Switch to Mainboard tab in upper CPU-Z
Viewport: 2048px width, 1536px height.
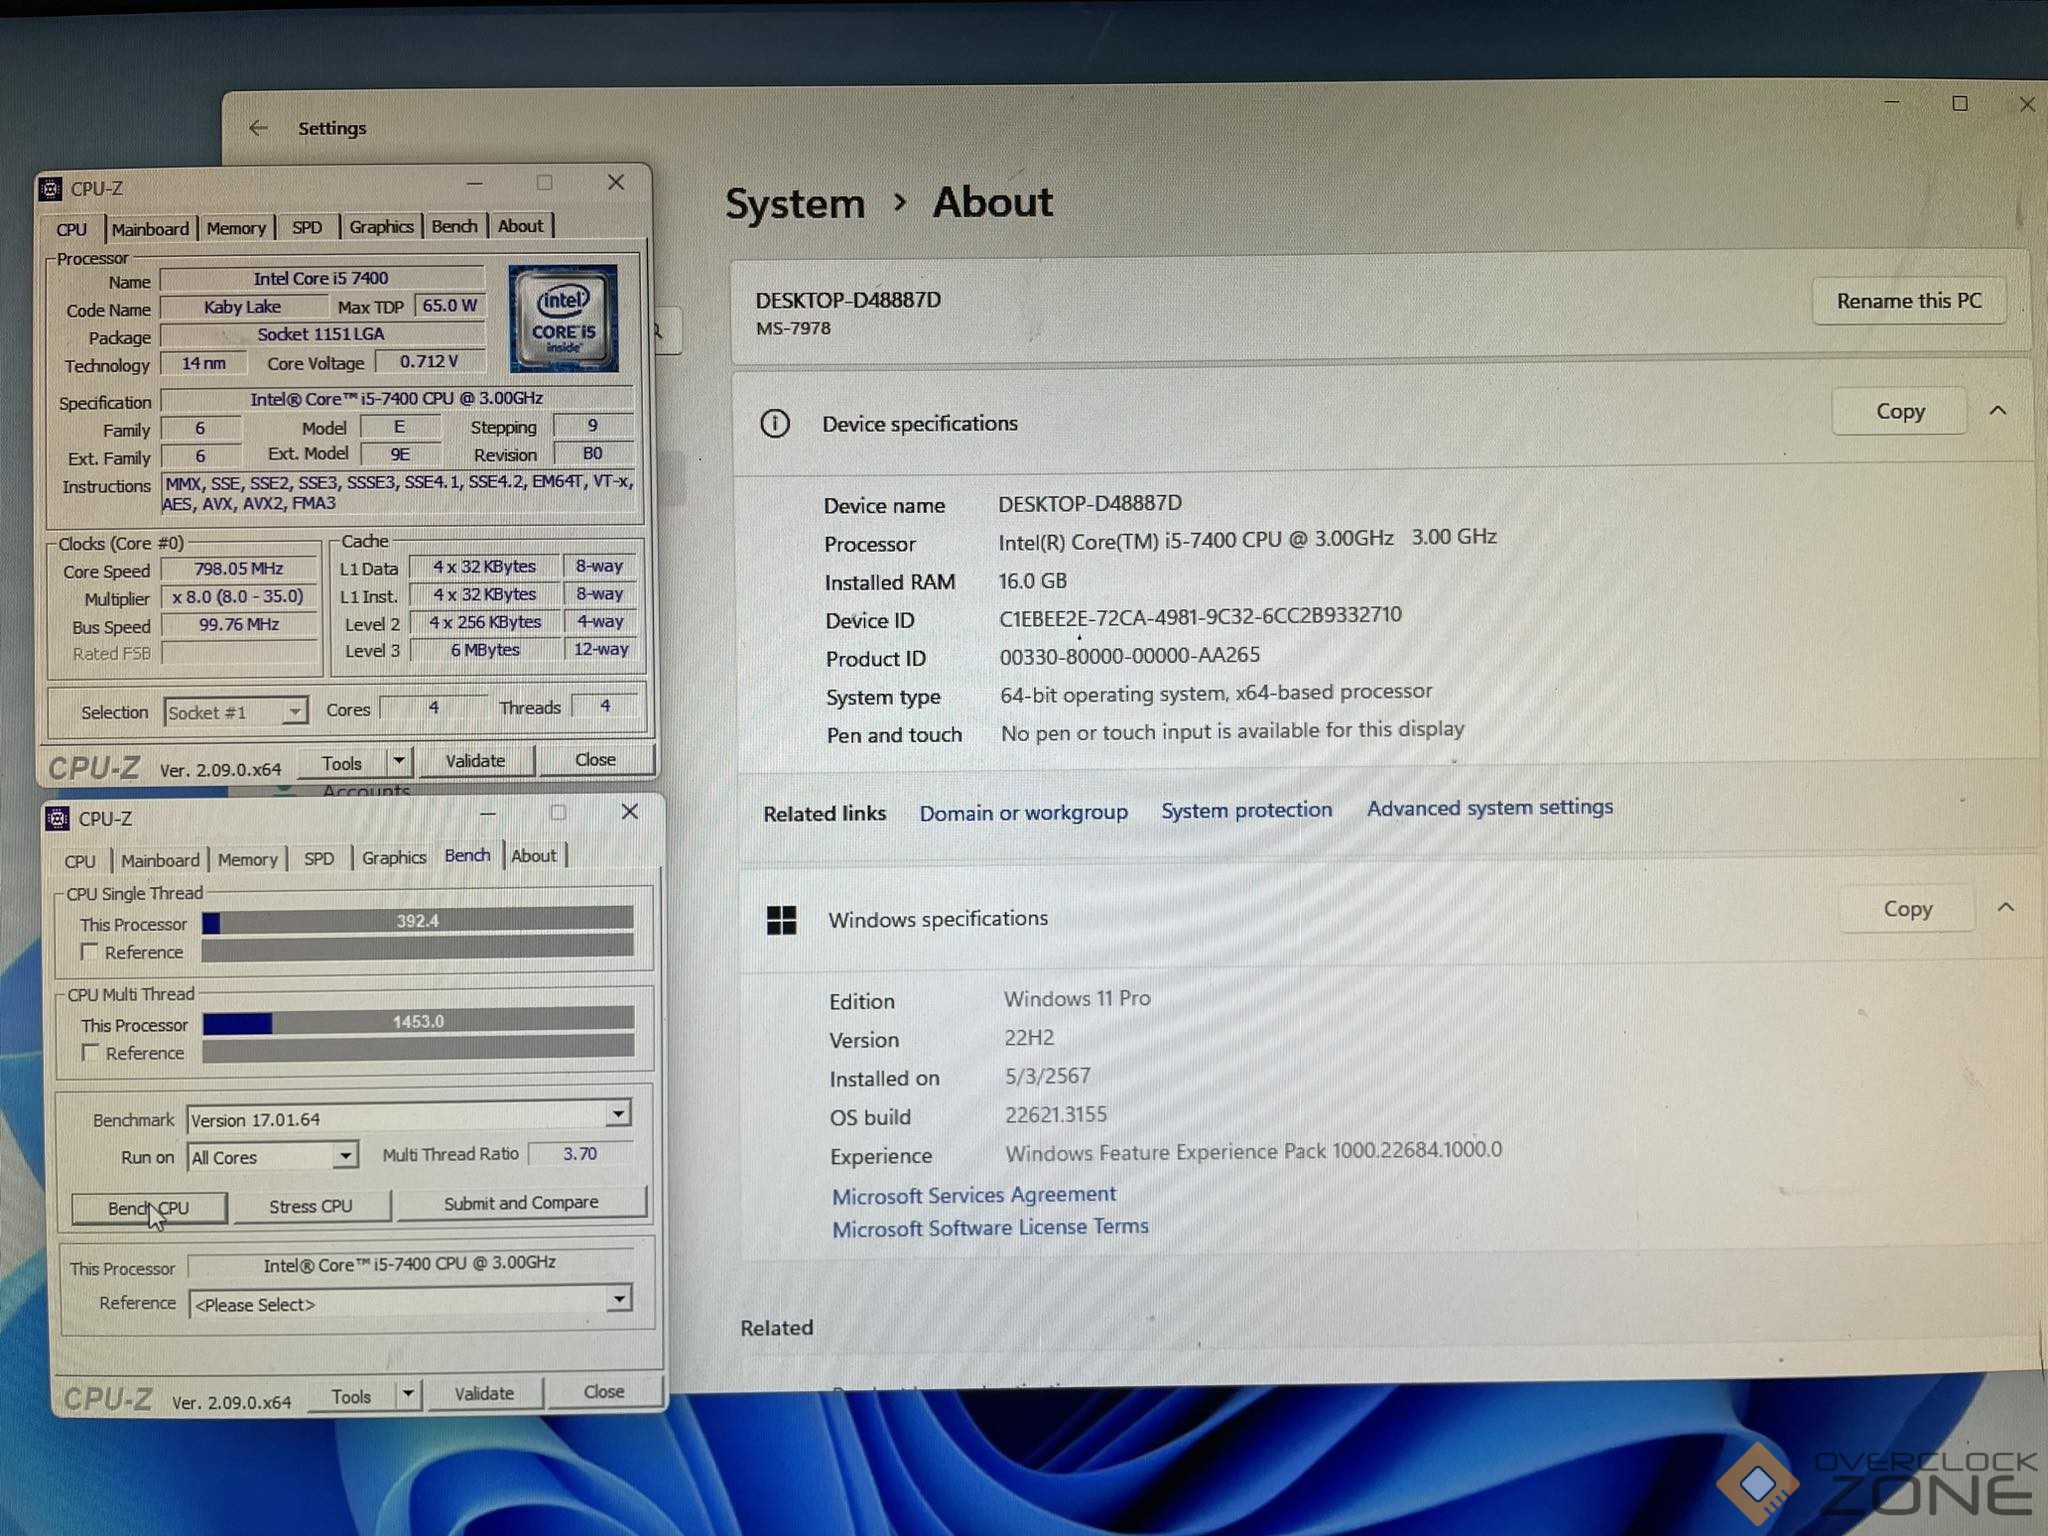pyautogui.click(x=150, y=229)
